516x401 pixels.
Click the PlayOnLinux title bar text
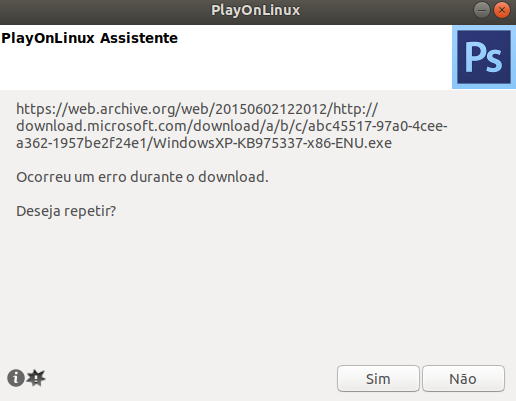[256, 10]
